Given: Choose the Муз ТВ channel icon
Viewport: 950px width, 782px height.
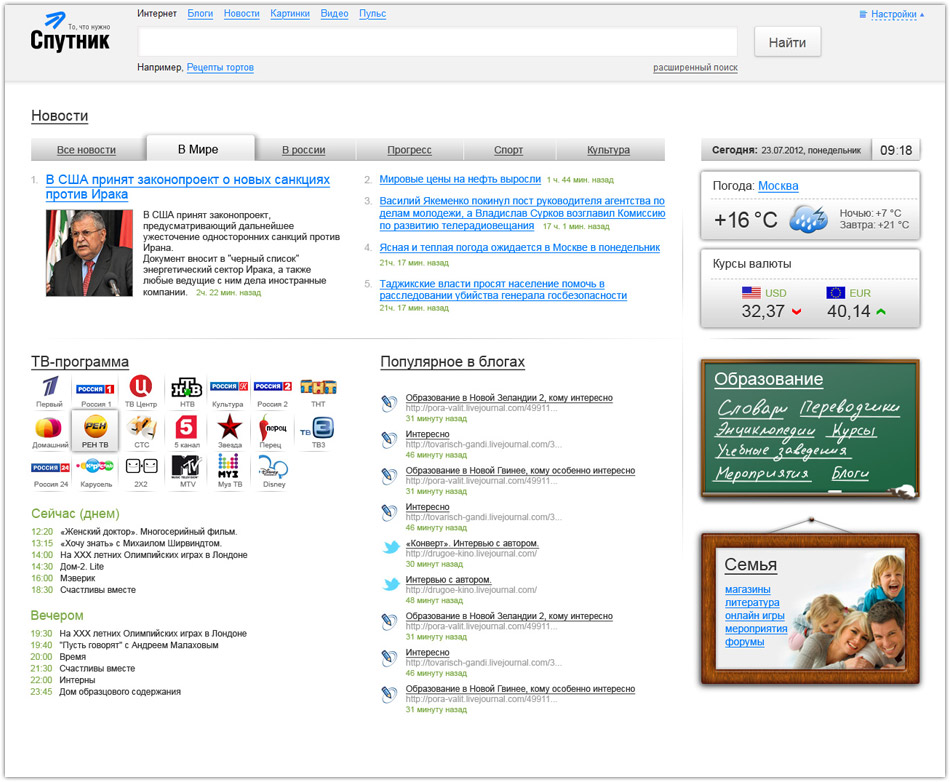Looking at the screenshot, I should tap(228, 466).
